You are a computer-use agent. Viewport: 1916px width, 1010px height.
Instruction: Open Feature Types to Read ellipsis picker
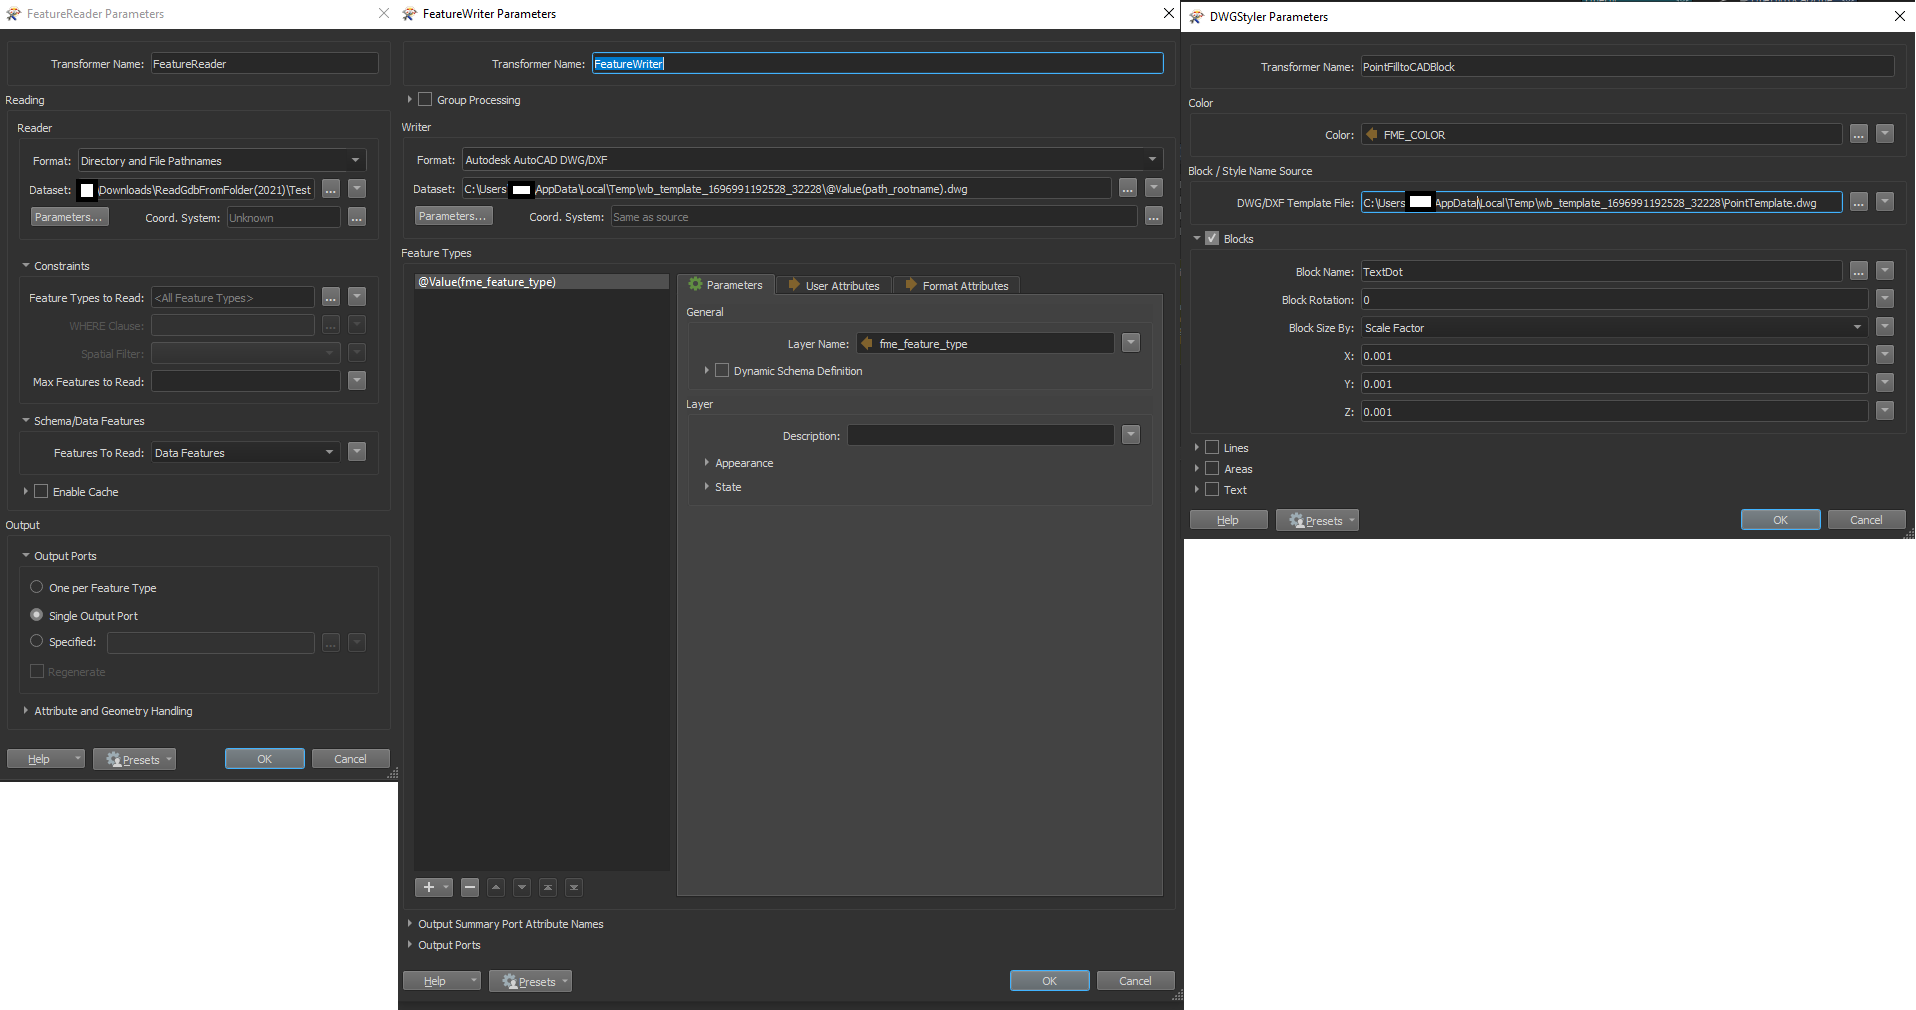331,297
